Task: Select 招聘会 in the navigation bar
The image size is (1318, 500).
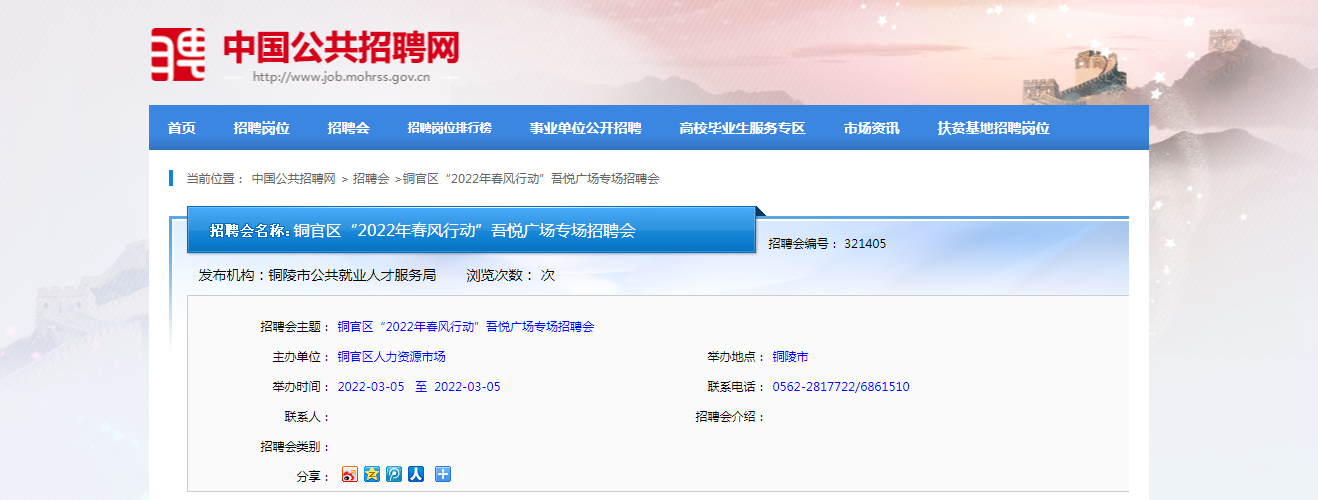Action: tap(348, 128)
